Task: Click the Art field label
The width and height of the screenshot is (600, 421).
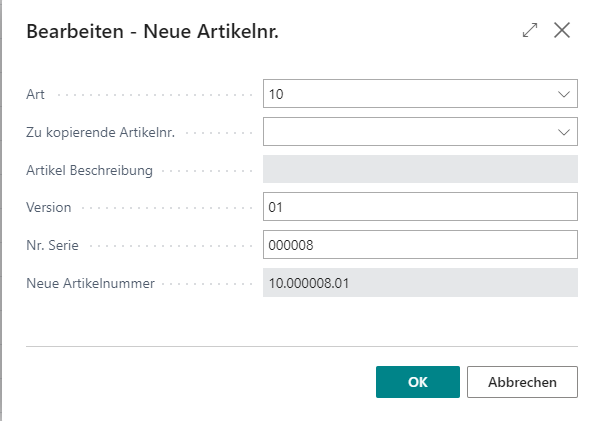Action: pos(35,94)
